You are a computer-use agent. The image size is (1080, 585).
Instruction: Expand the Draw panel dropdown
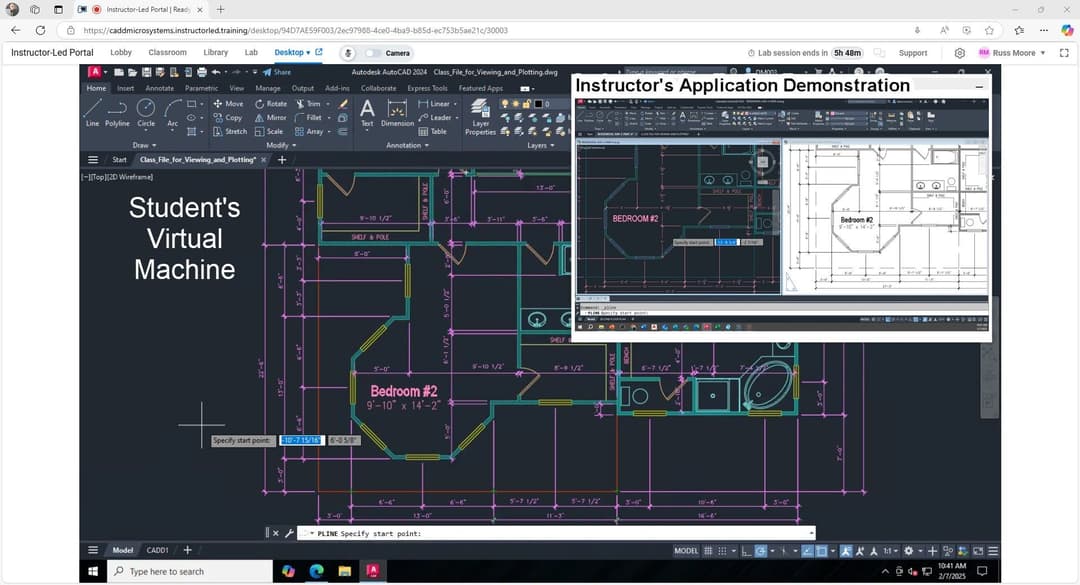pyautogui.click(x=144, y=145)
